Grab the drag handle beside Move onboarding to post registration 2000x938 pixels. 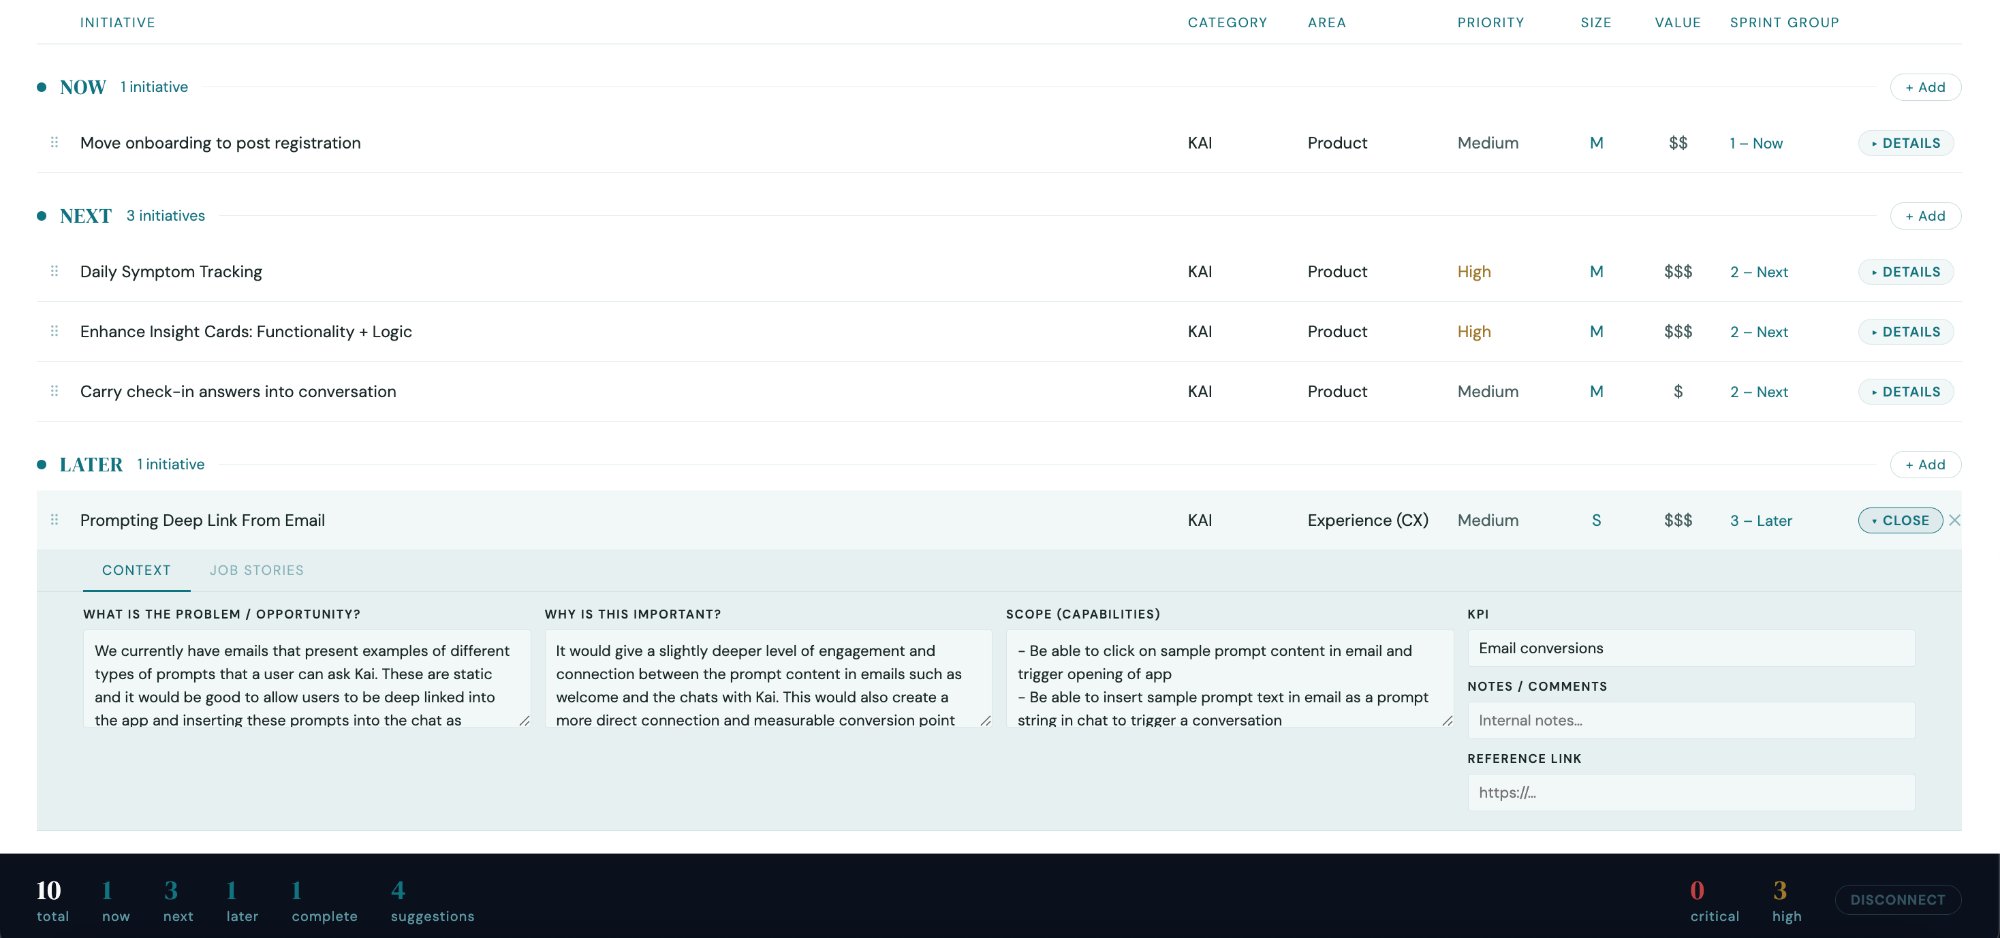click(55, 142)
